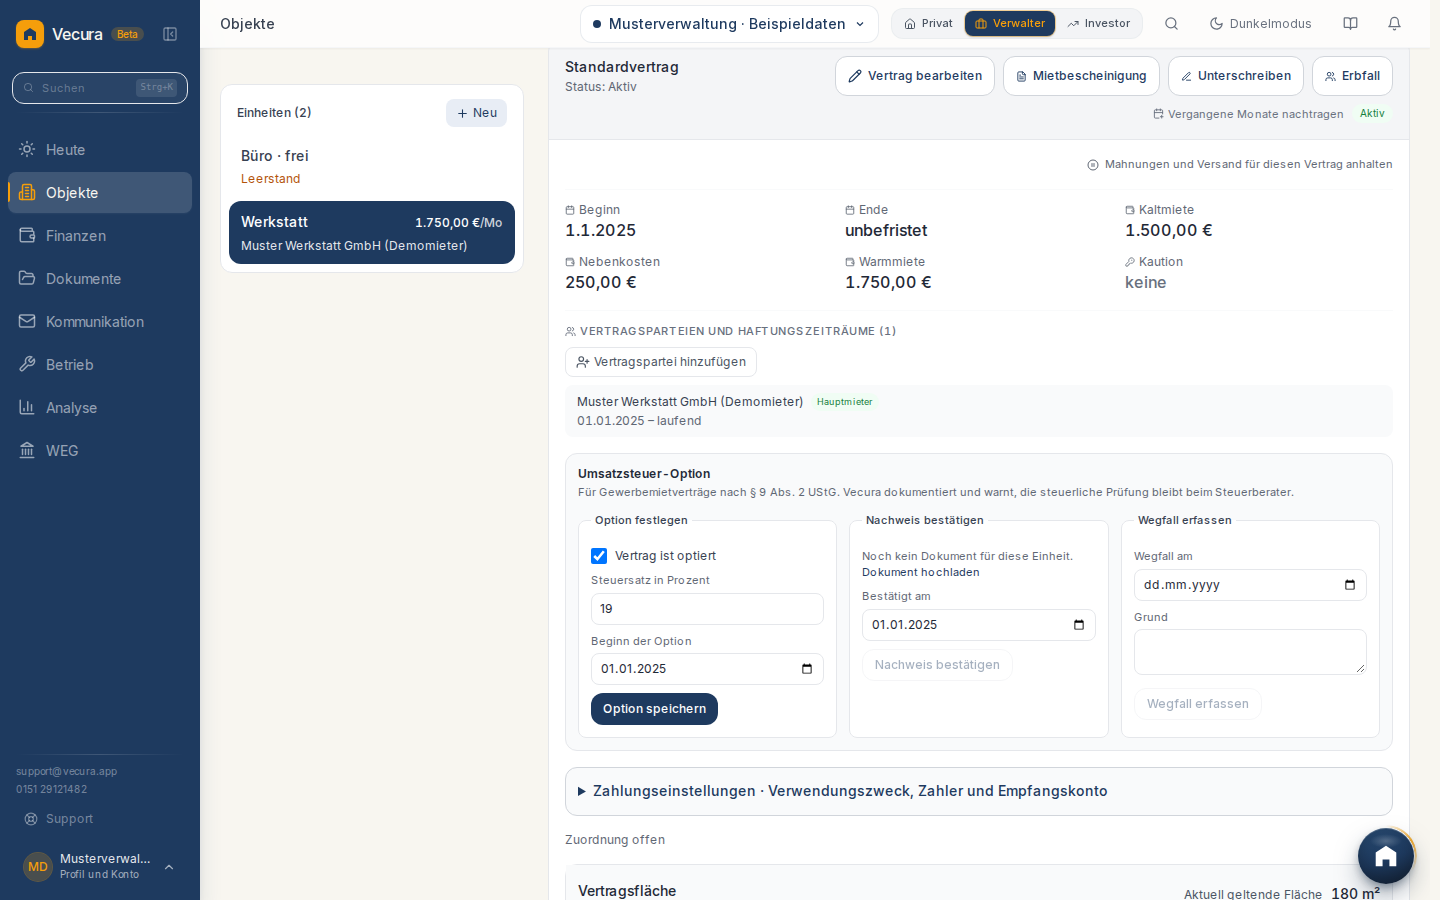Click the Leerstand label

tap(270, 179)
